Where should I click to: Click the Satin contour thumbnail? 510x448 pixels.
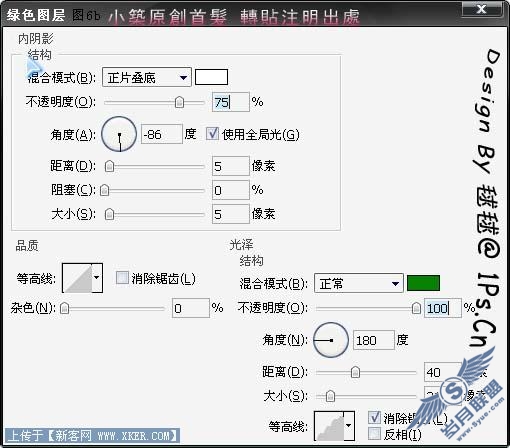[329, 426]
